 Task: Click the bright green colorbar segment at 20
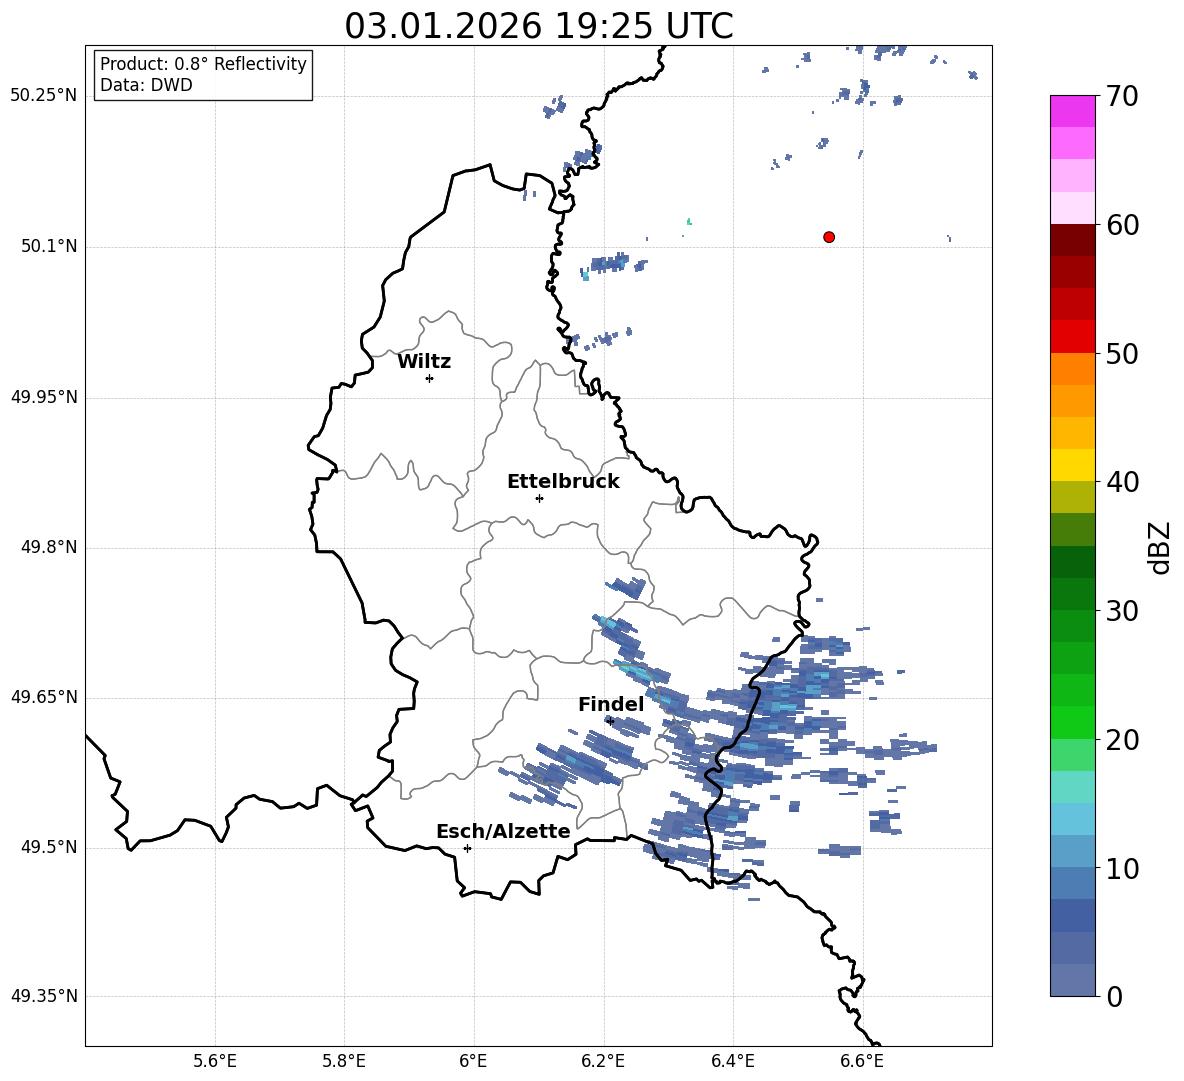pos(1072,722)
